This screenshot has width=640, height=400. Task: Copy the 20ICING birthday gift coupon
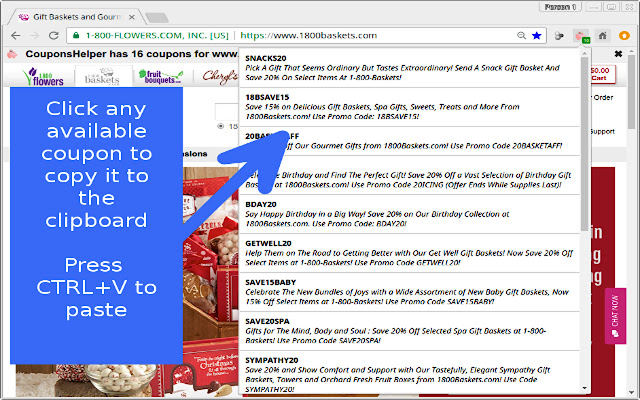(409, 176)
